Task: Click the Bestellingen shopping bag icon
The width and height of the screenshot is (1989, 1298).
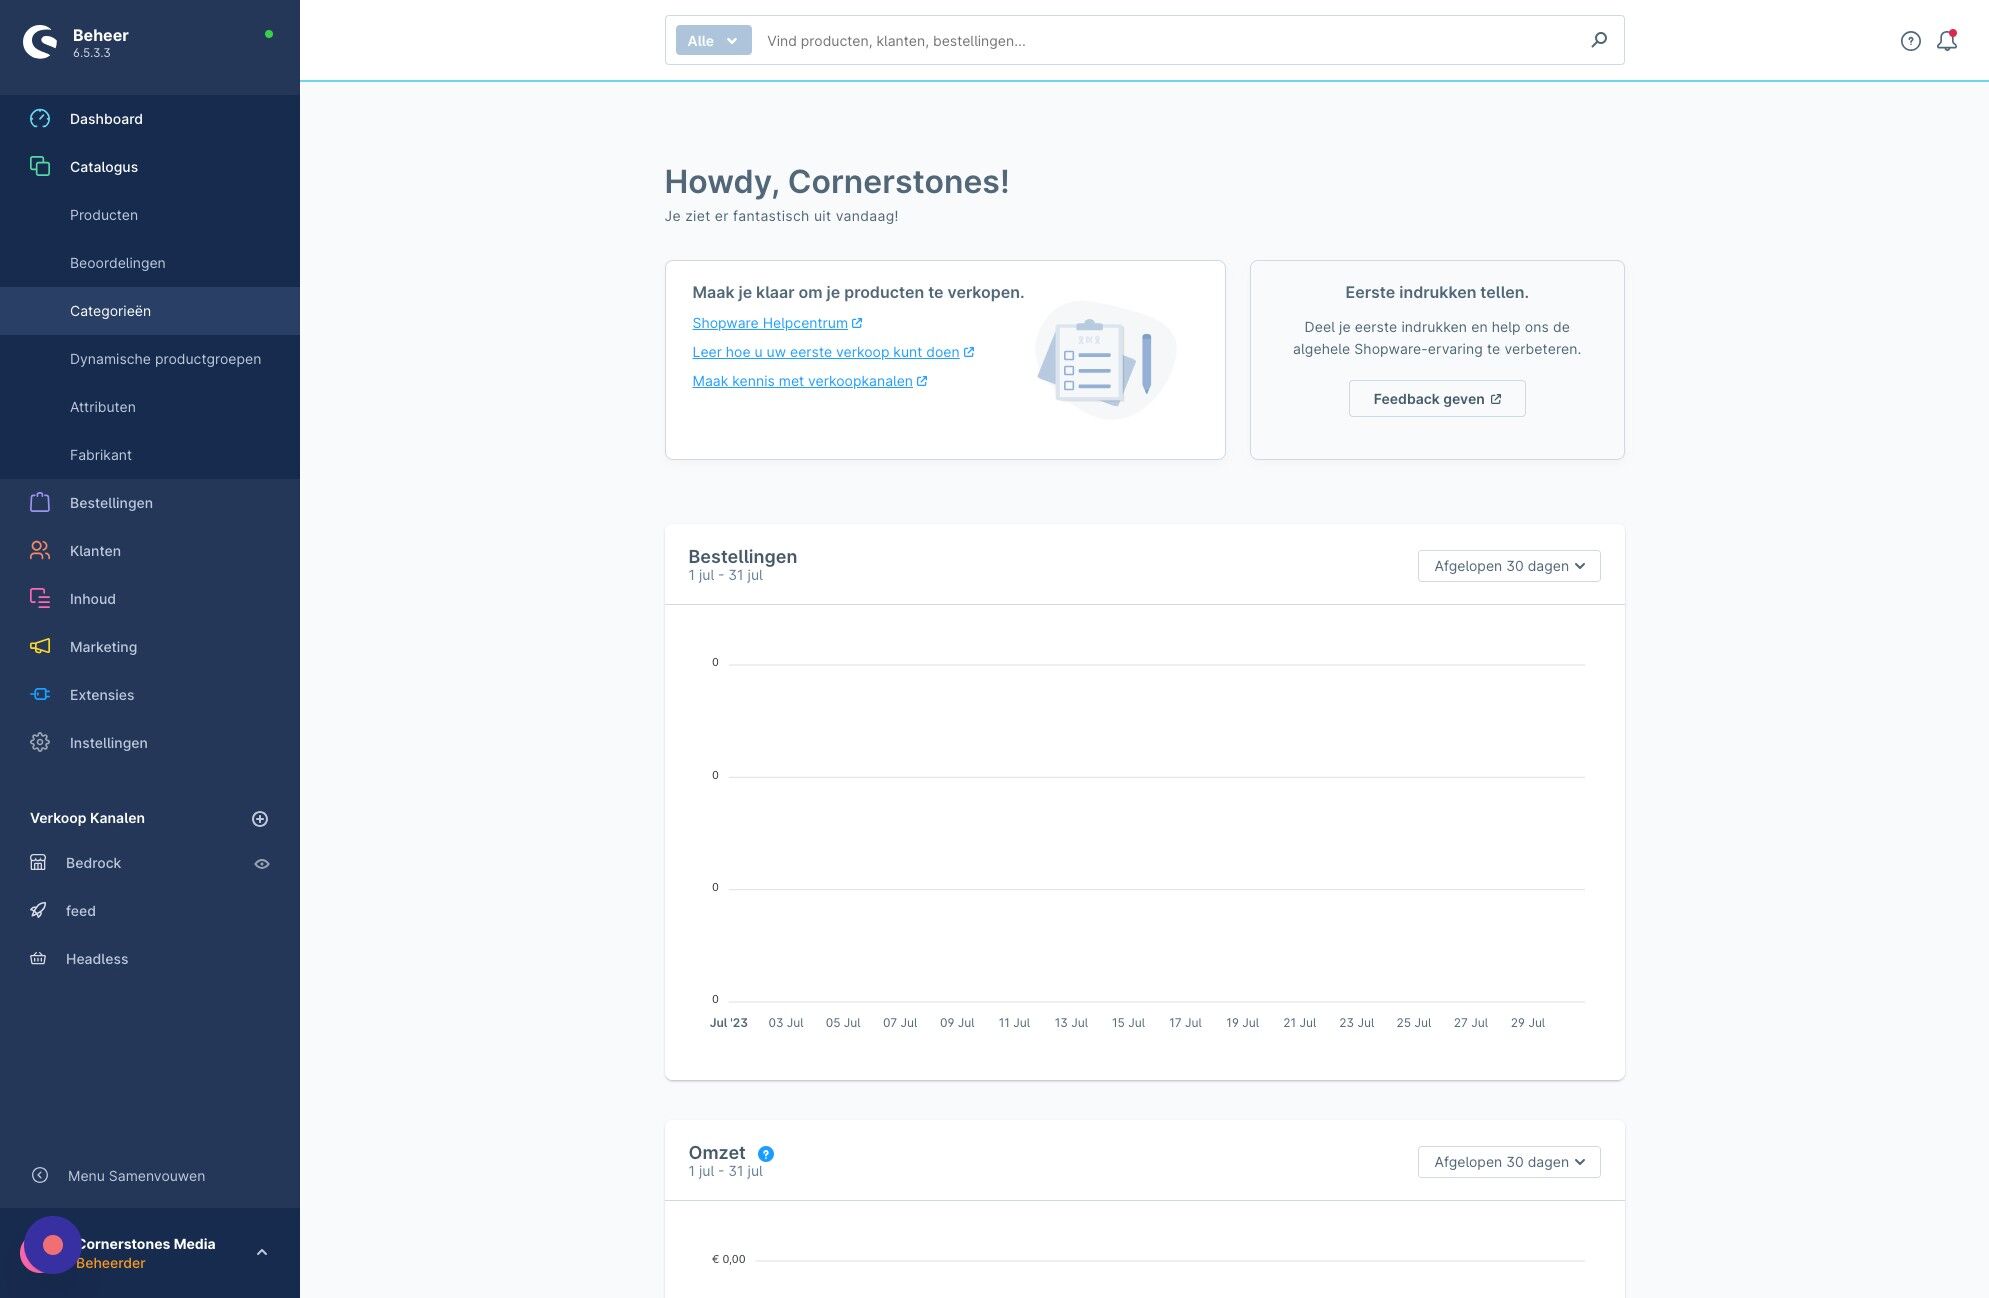Action: click(40, 503)
